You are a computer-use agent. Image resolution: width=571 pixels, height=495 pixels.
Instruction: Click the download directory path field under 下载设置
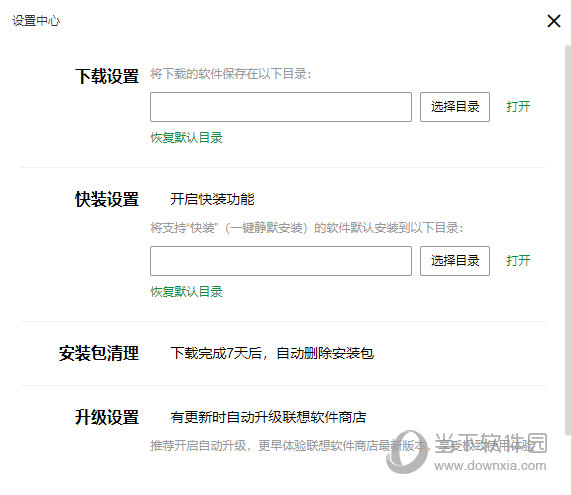click(x=281, y=107)
